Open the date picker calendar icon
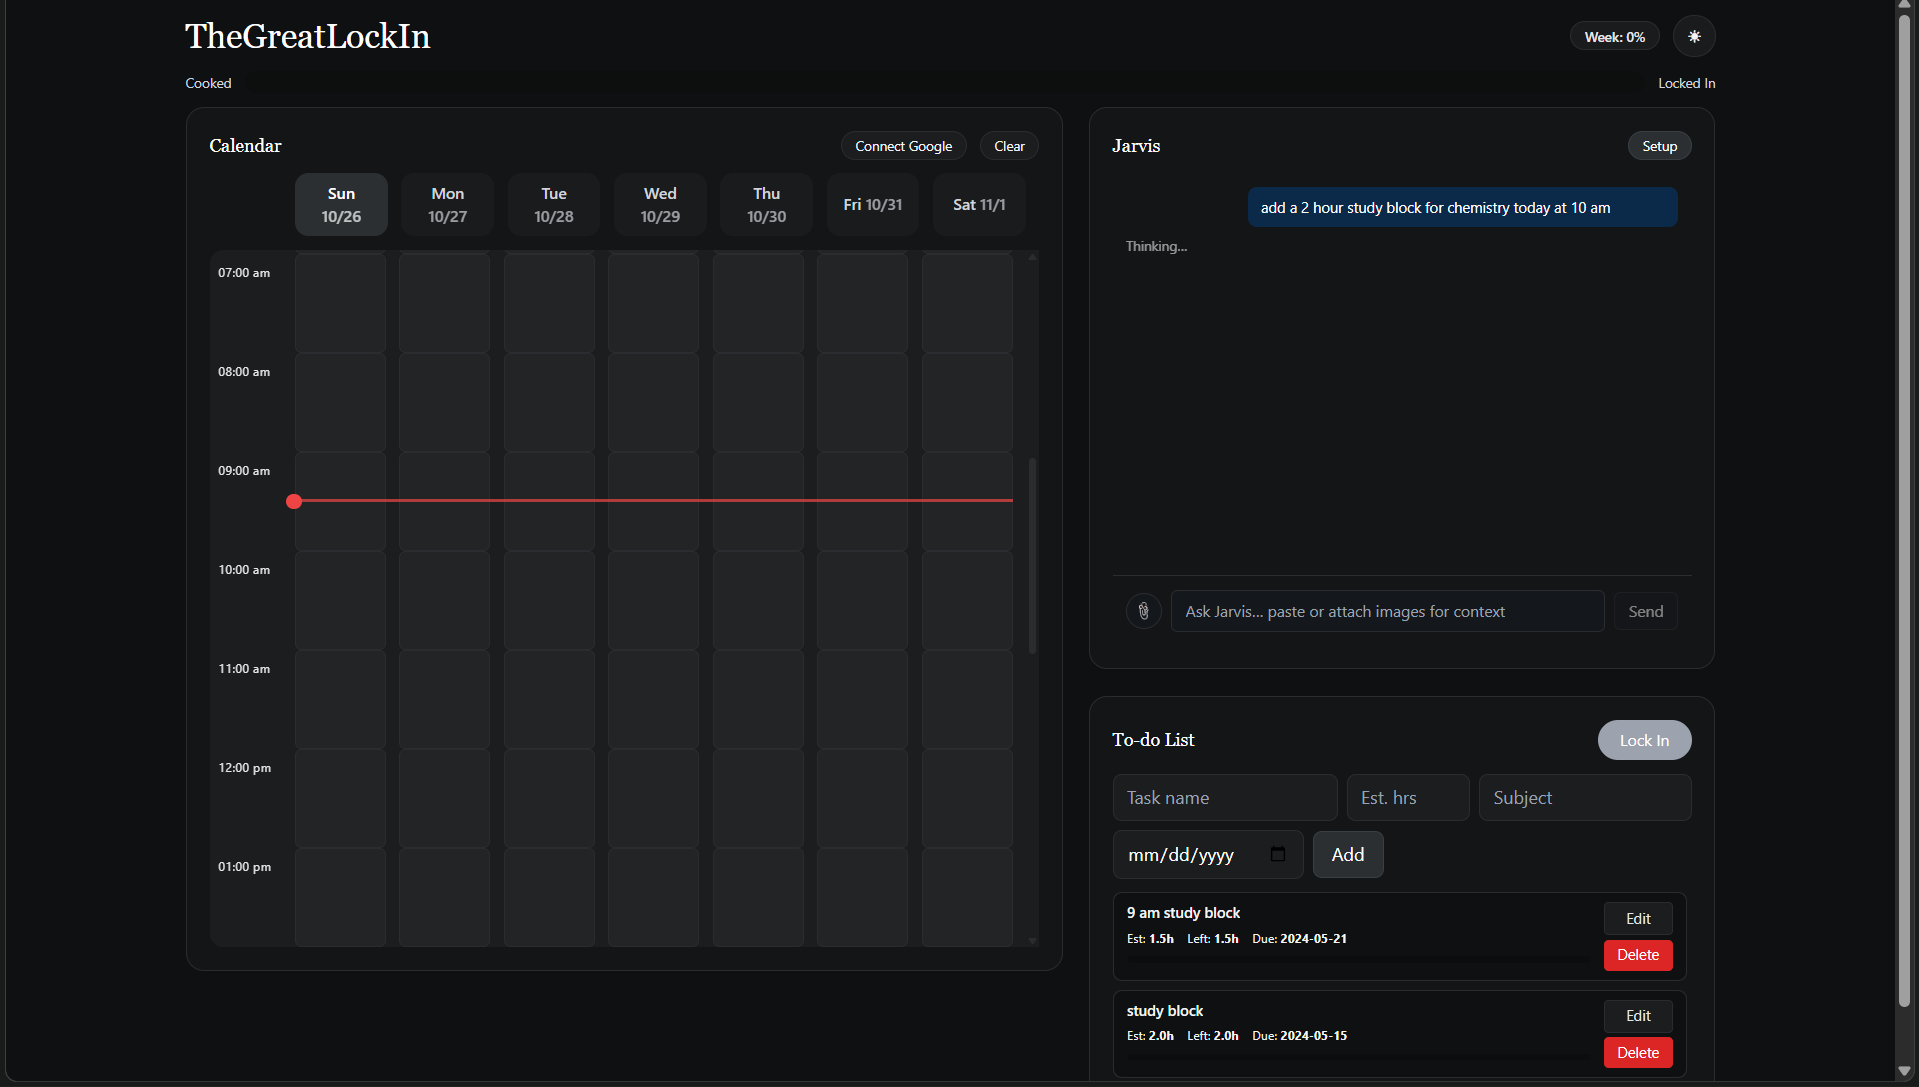Screen dimensions: 1919x1087 coord(1277,854)
